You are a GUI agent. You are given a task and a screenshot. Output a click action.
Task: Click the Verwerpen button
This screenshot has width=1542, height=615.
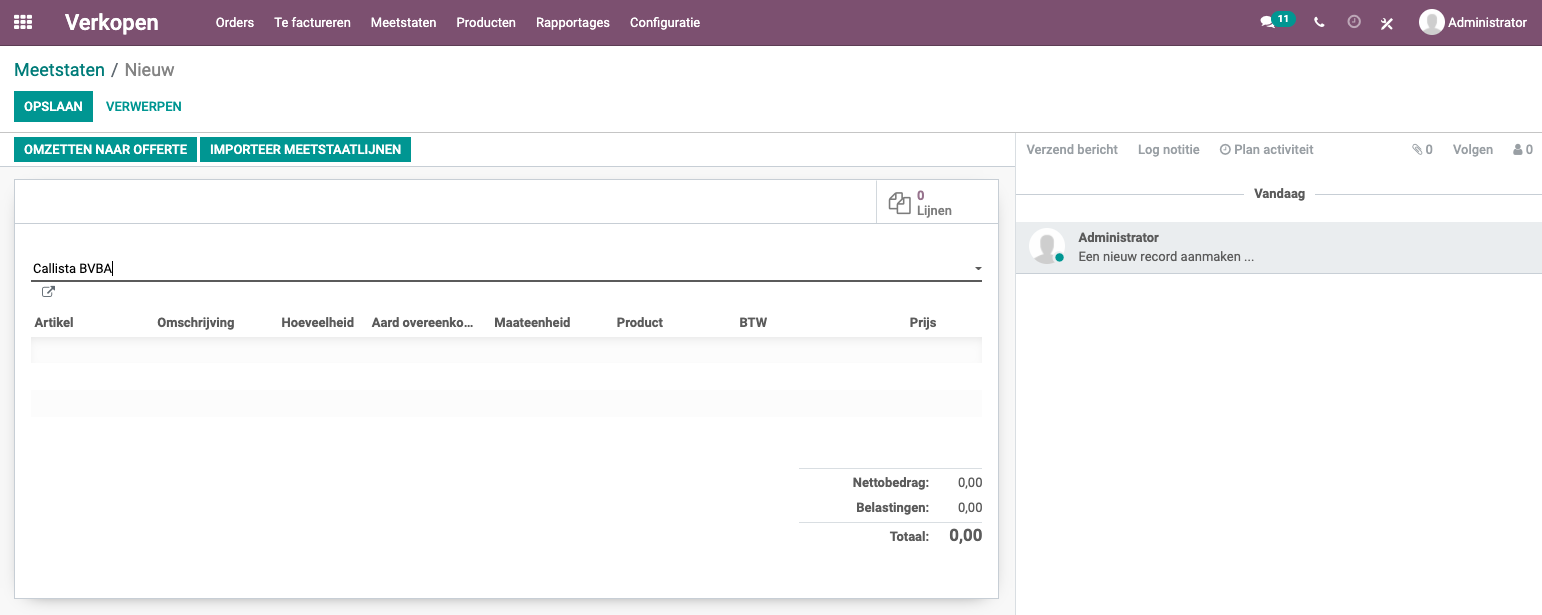click(144, 106)
